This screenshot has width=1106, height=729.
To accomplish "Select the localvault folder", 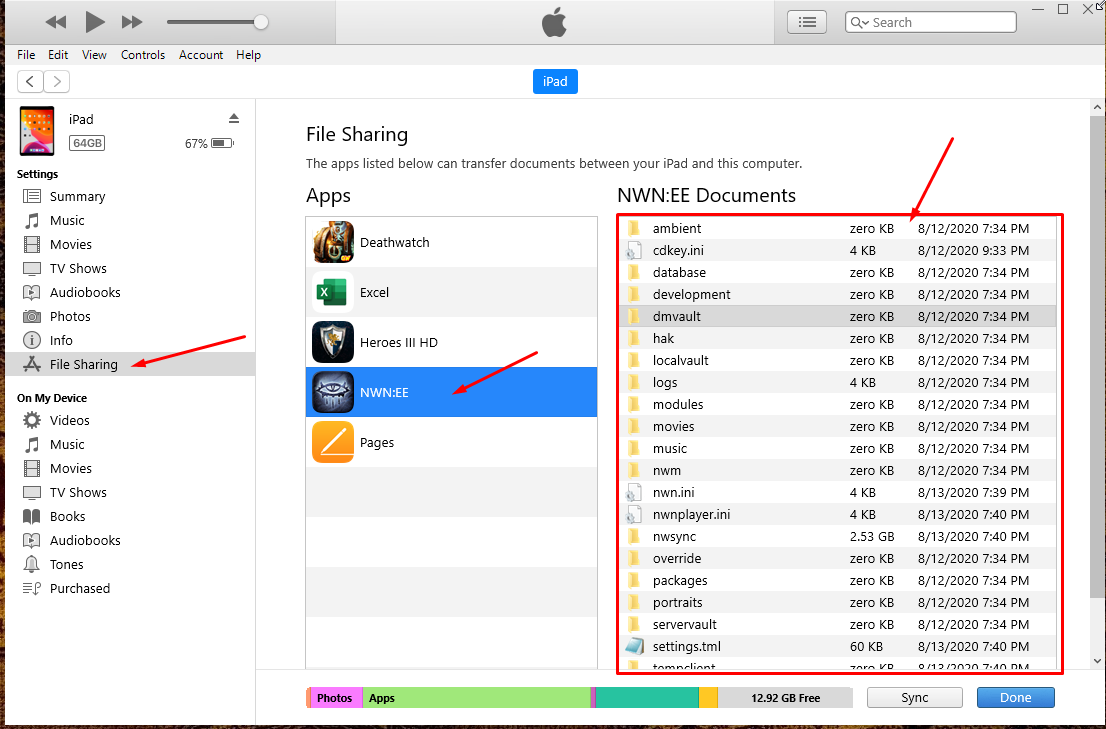I will 838,360.
